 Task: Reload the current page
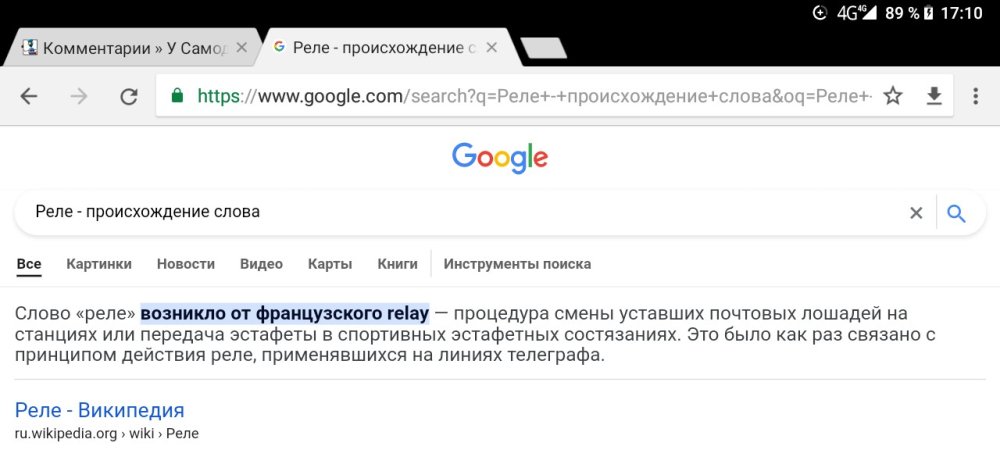point(128,96)
